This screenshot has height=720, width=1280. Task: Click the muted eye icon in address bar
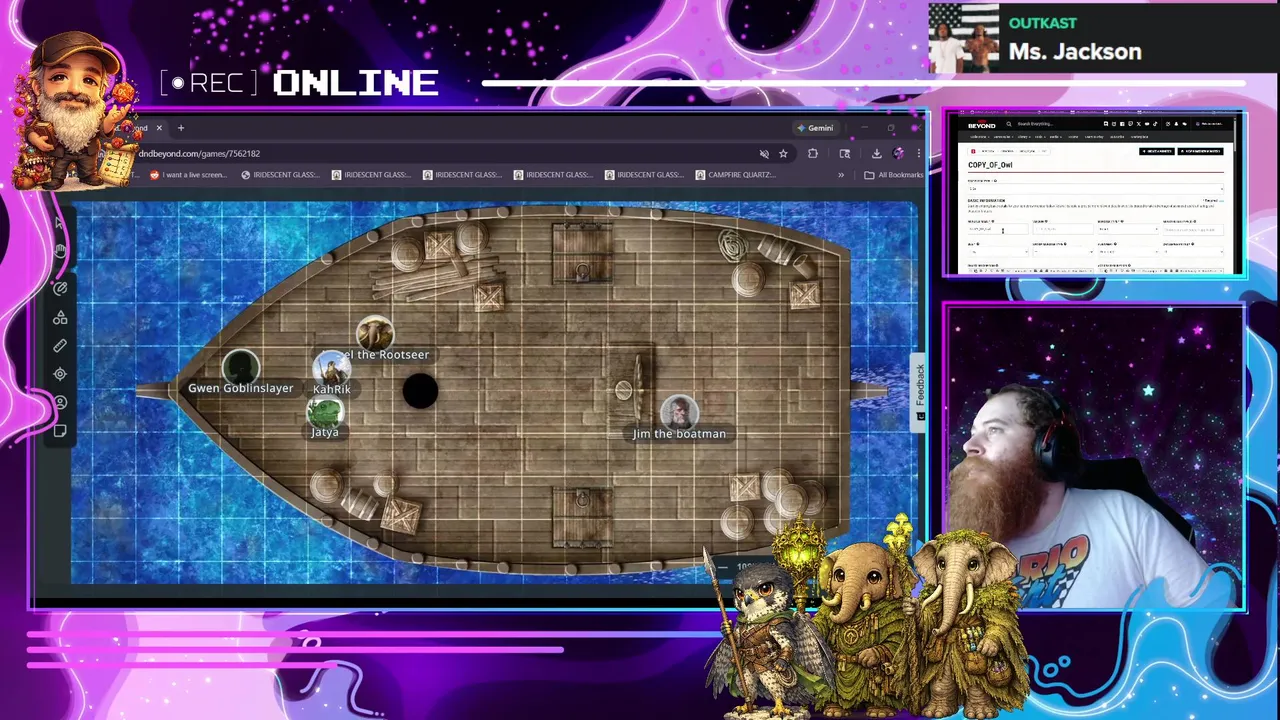pyautogui.click(x=764, y=153)
